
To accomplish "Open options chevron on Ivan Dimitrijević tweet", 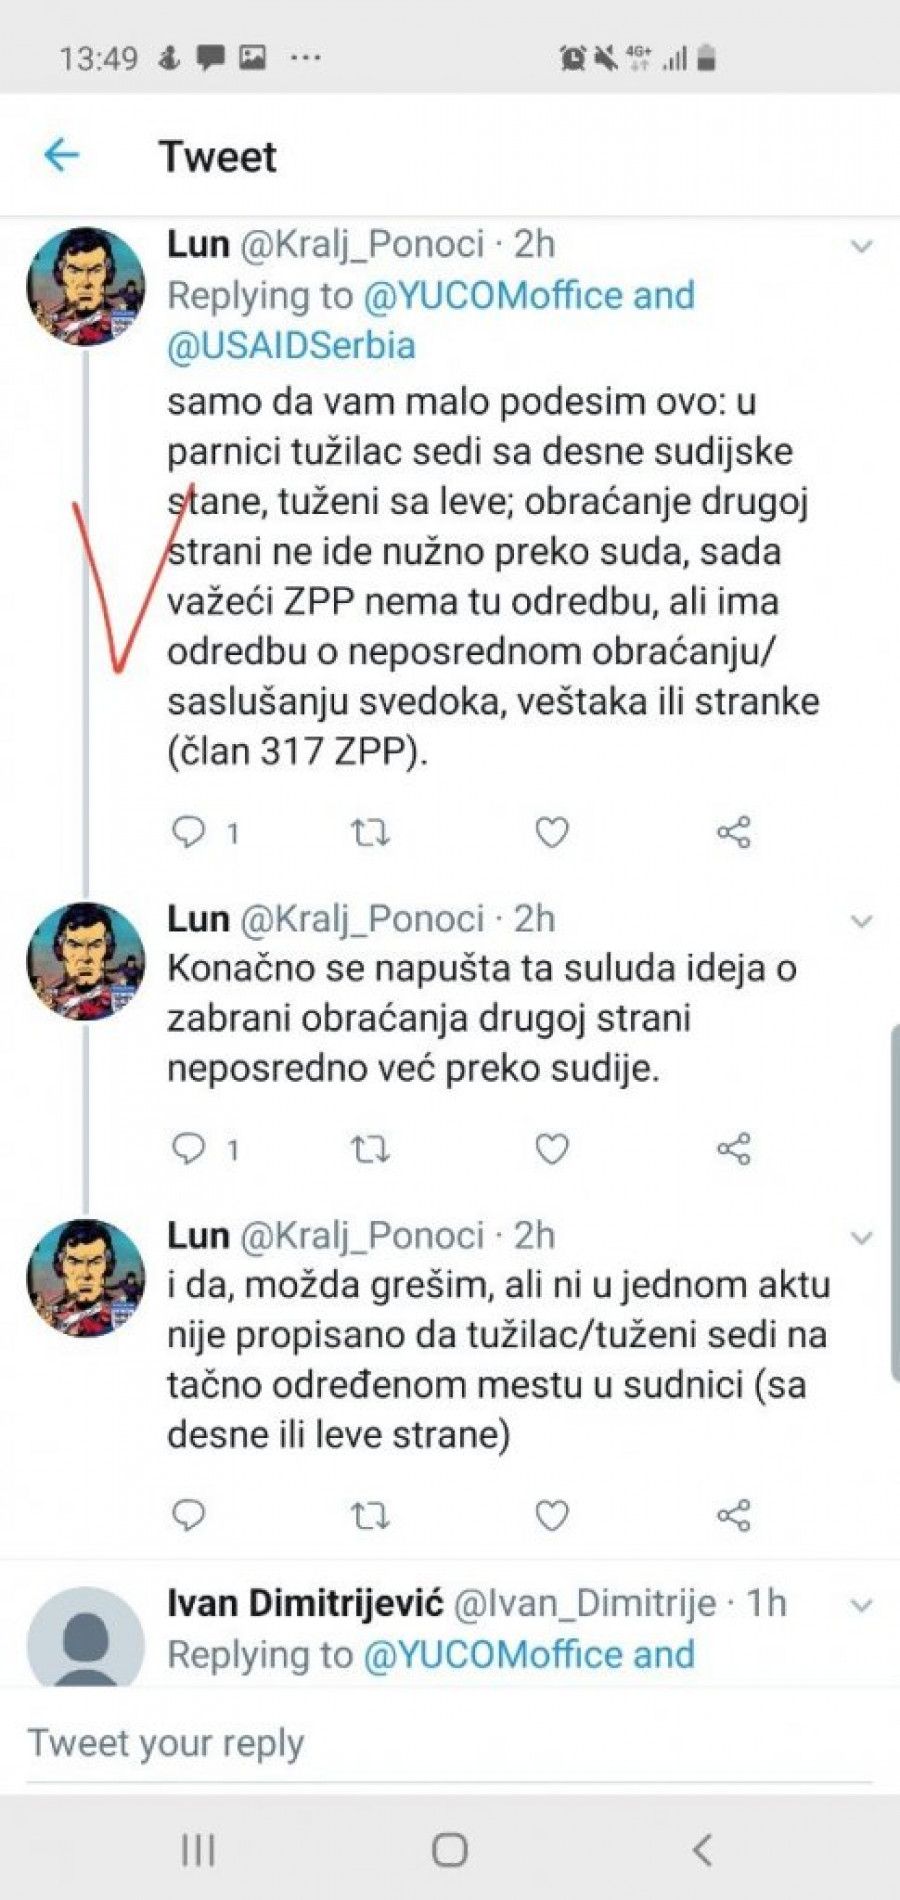I will click(861, 1606).
